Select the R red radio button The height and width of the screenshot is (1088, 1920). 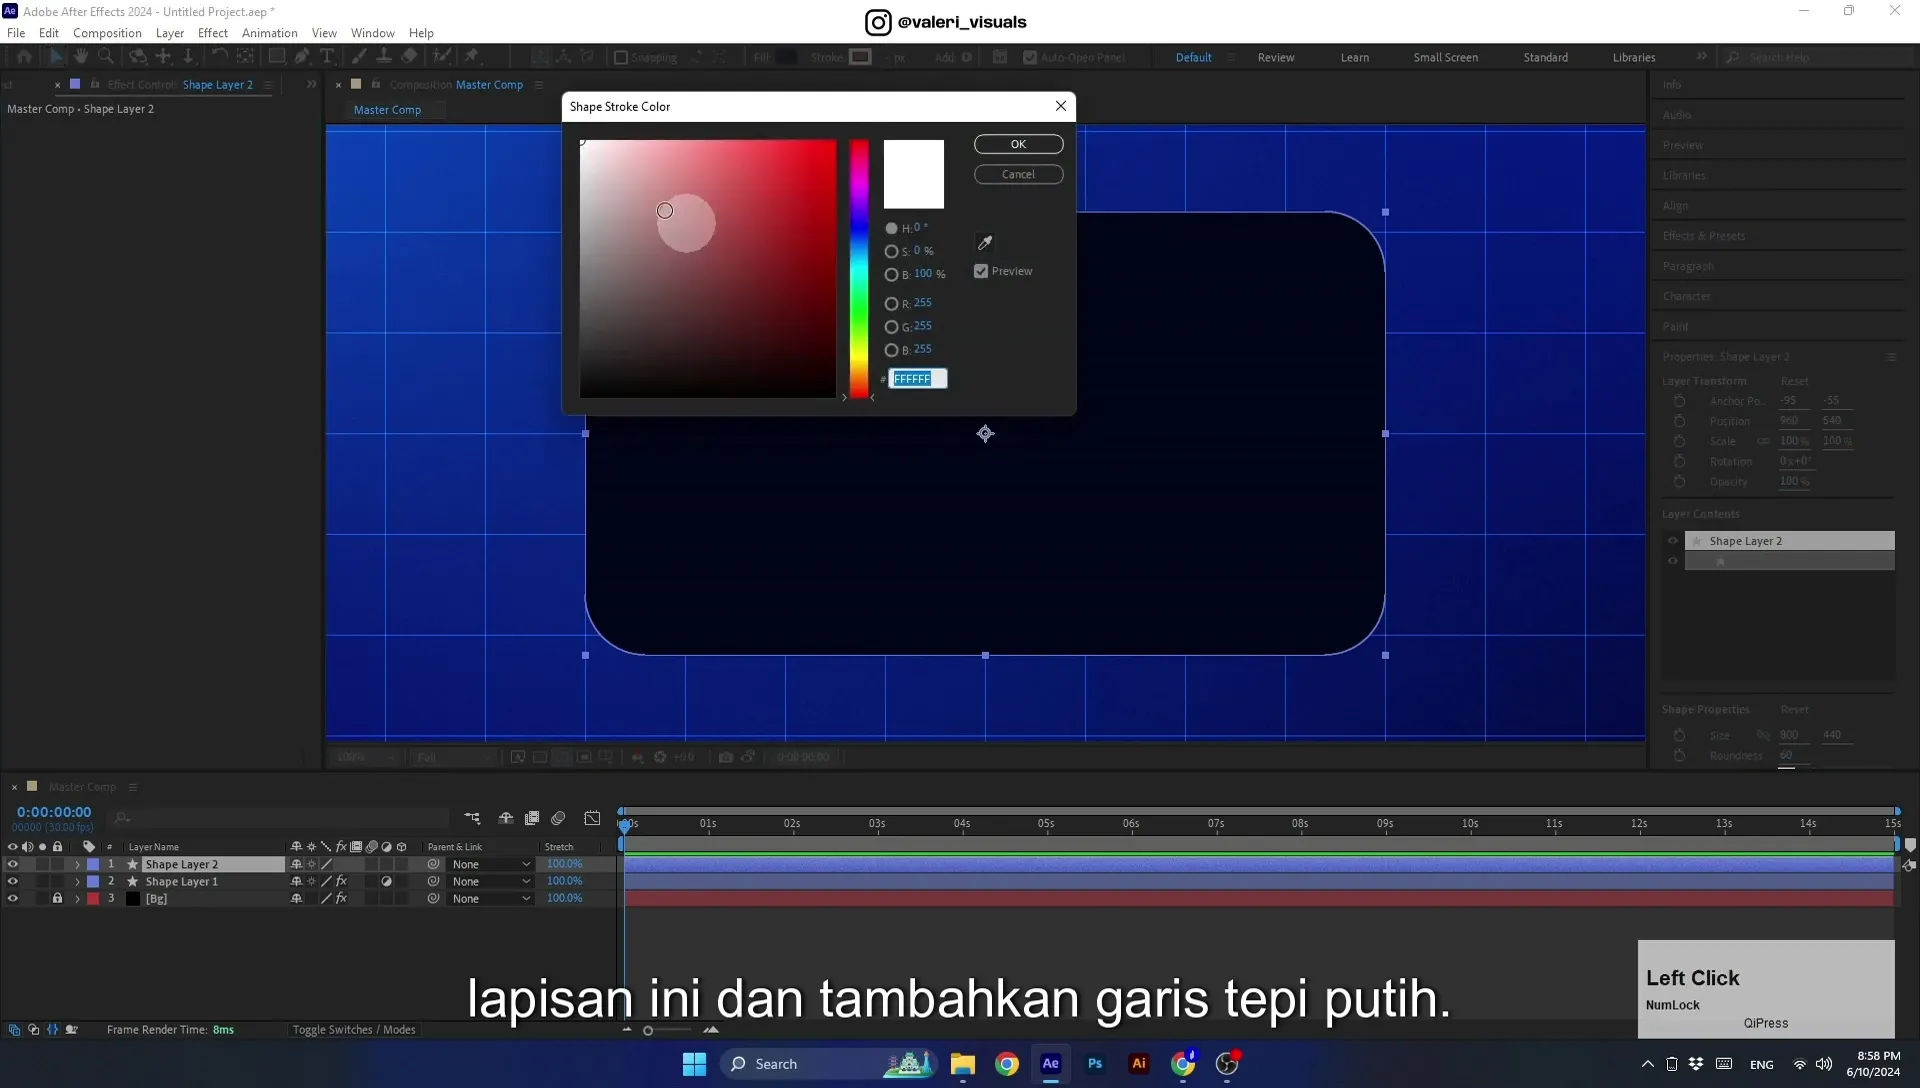pos(891,304)
